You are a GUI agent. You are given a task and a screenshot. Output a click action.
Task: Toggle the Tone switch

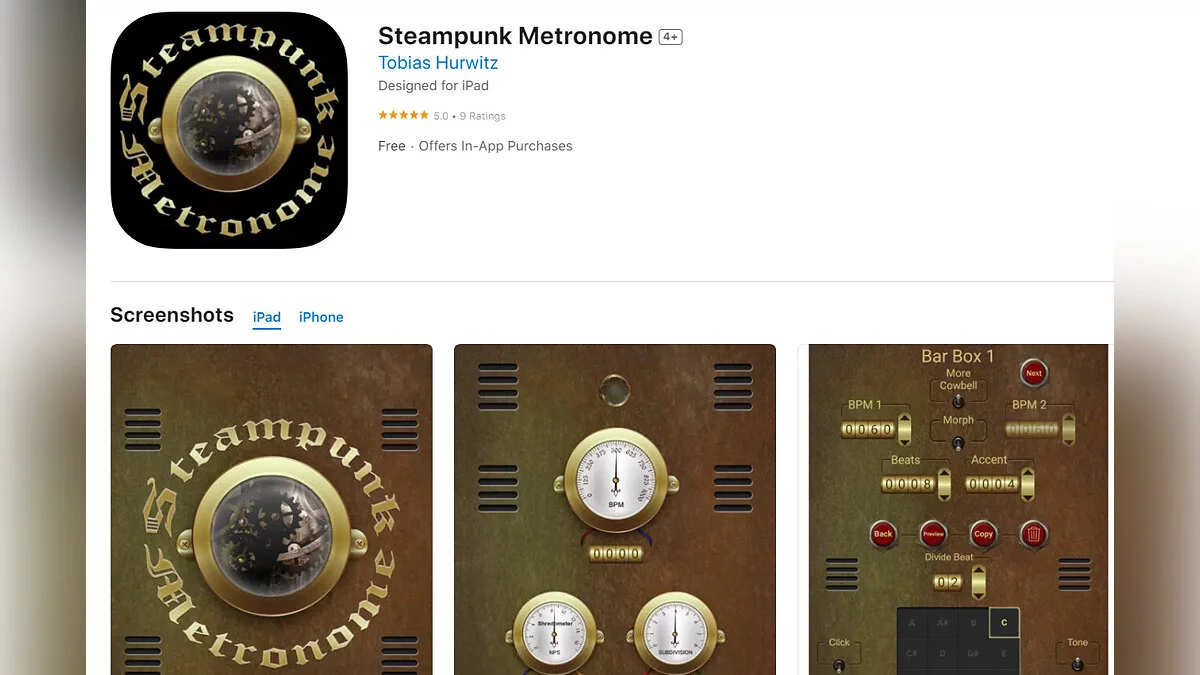coord(1077,665)
